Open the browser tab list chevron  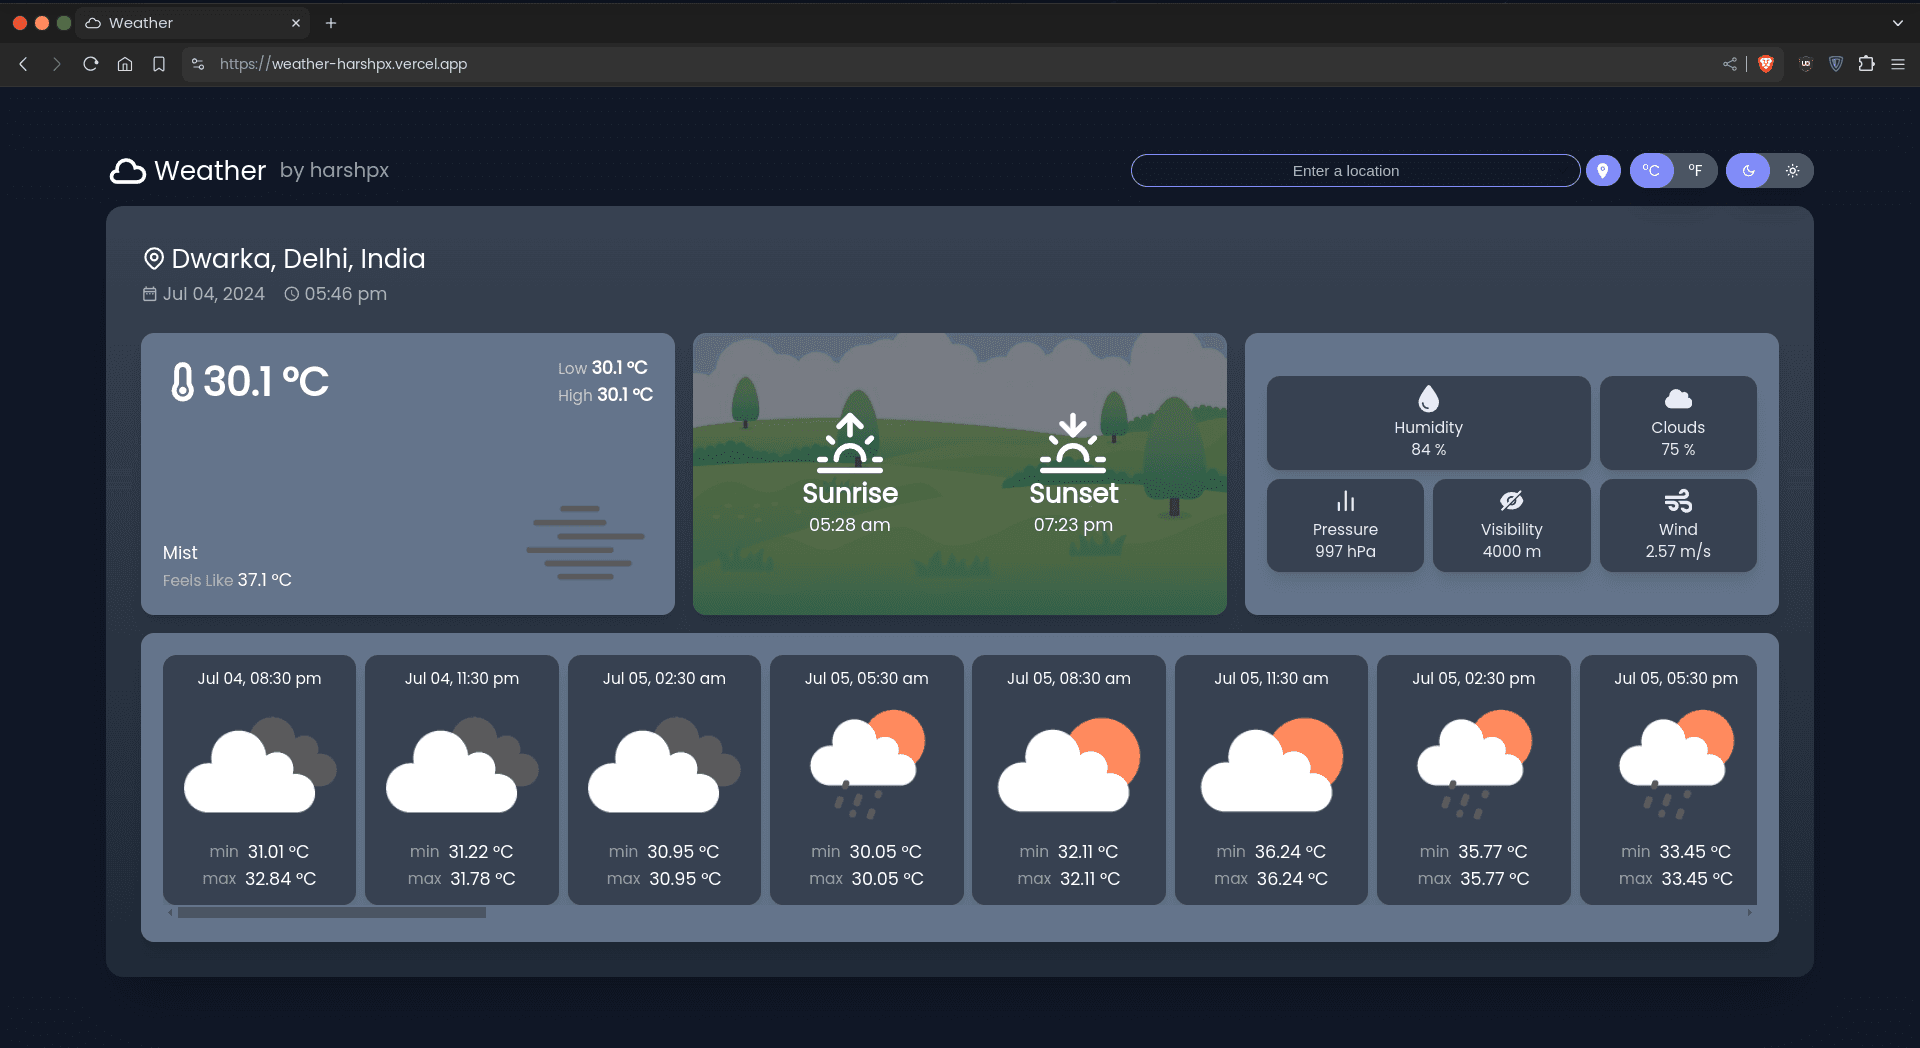1897,23
